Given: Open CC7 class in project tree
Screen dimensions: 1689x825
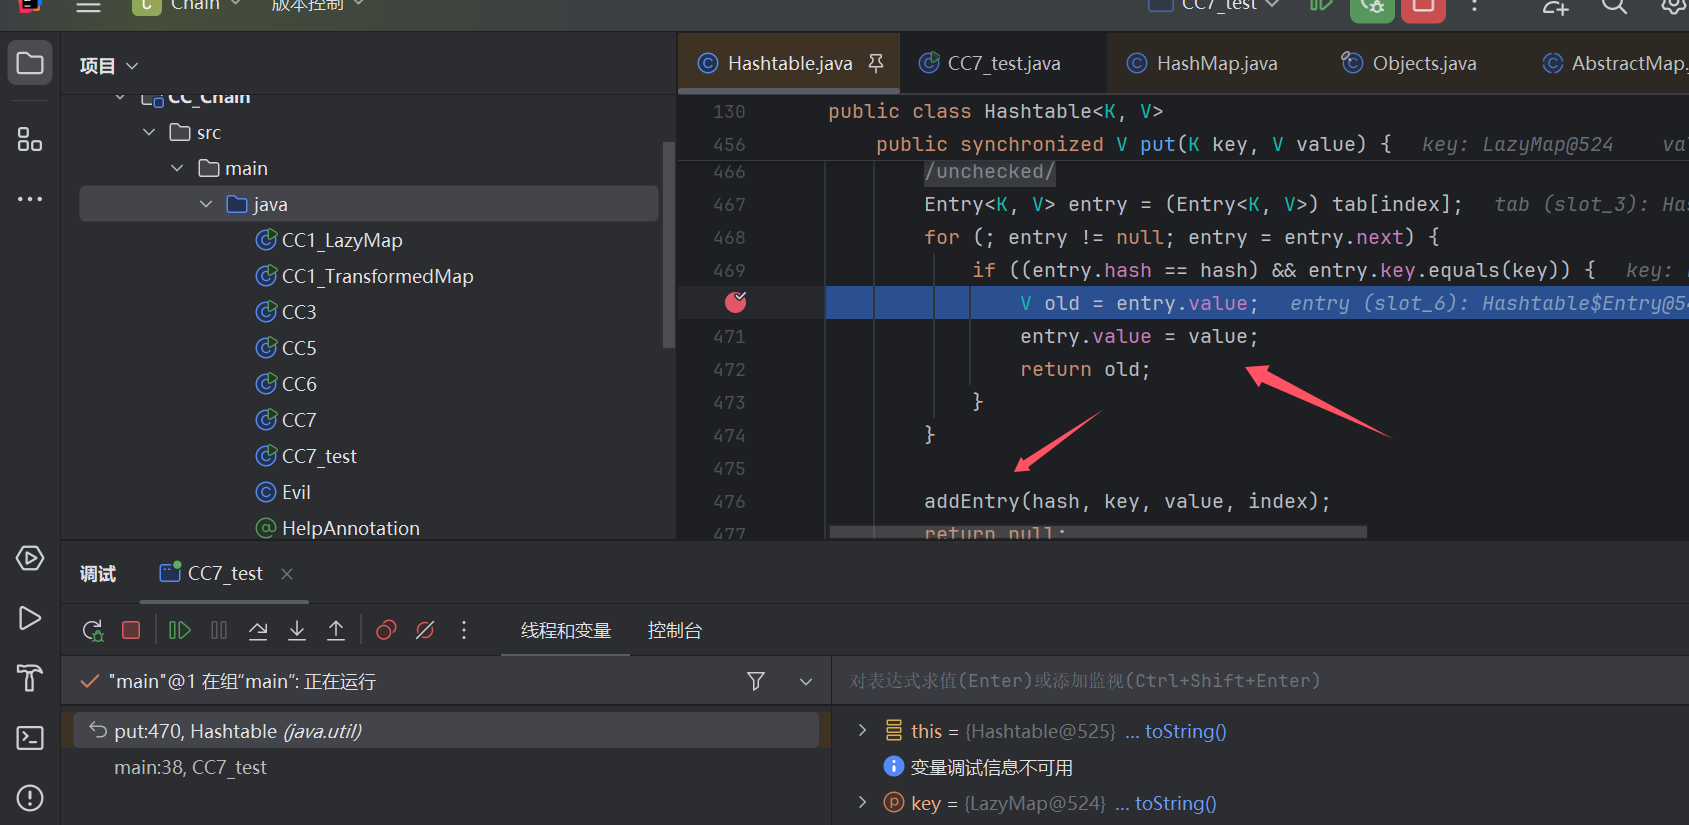Looking at the screenshot, I should click(x=299, y=420).
